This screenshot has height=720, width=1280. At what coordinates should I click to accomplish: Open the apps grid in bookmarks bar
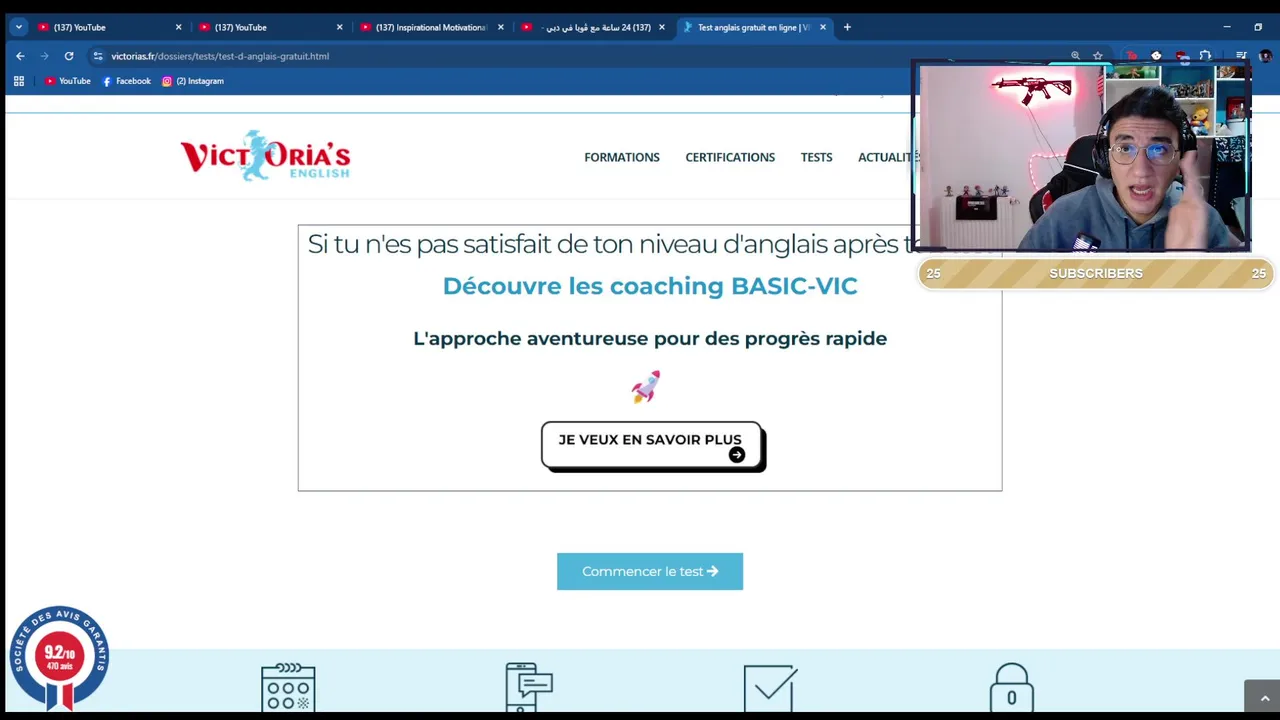(x=19, y=81)
